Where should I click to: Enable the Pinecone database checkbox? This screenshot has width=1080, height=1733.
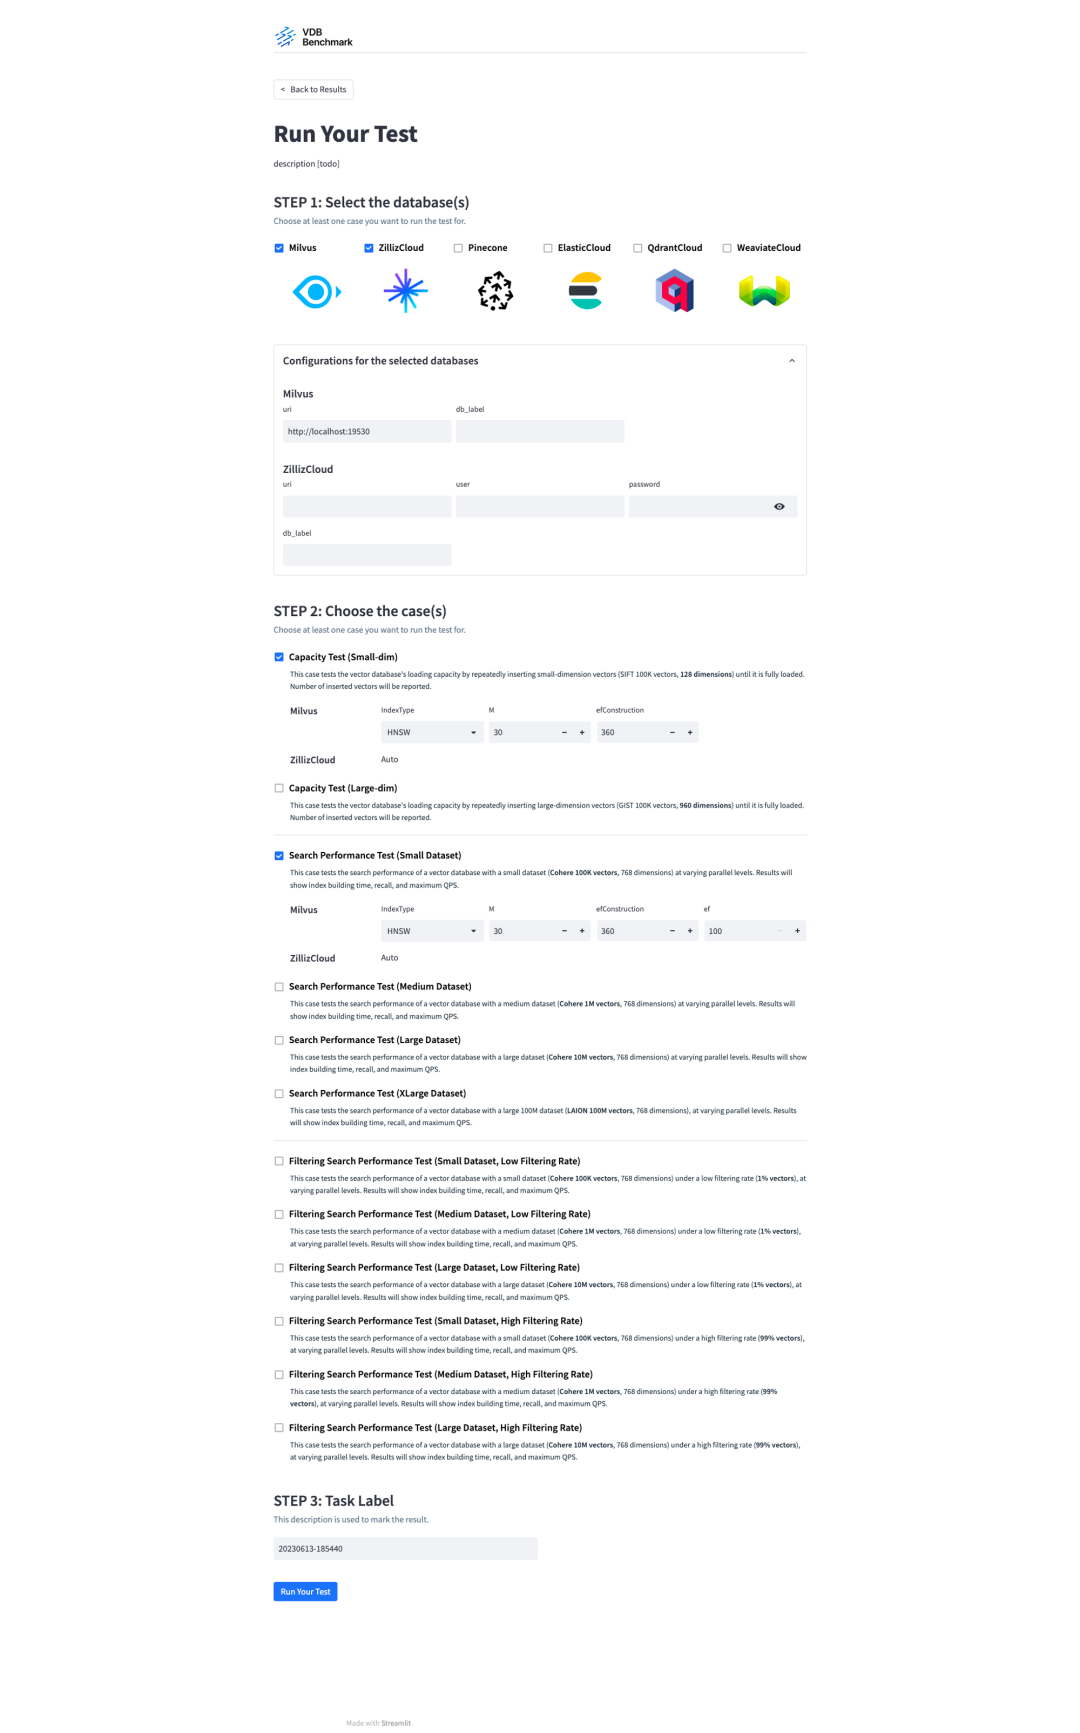458,248
